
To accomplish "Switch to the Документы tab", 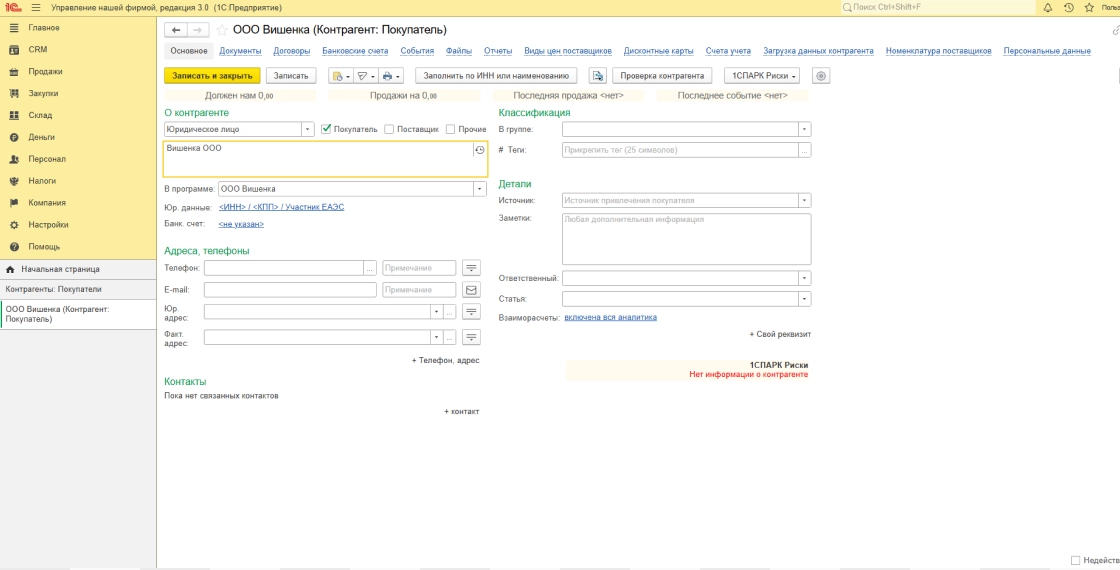I will tap(240, 51).
